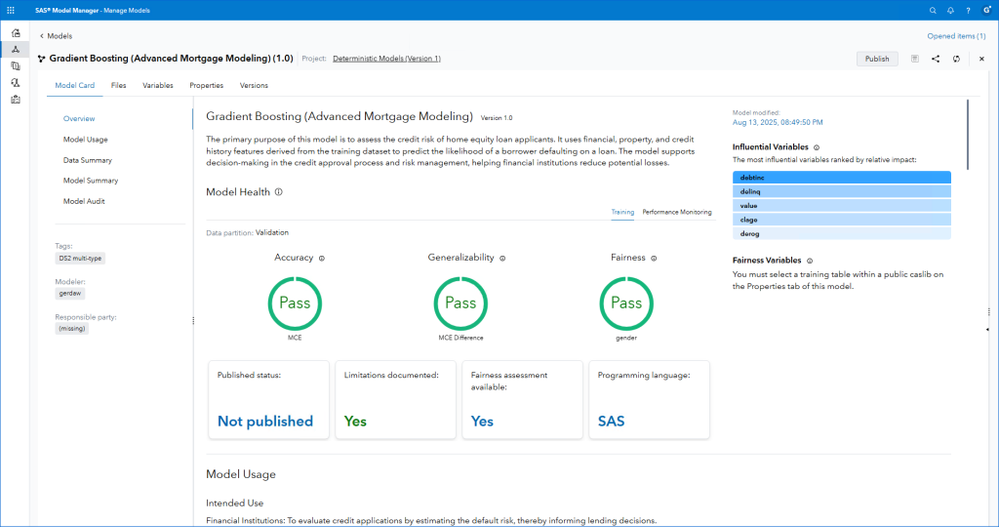Image resolution: width=999 pixels, height=527 pixels.
Task: Click the Fairness Pass gauge
Action: (626, 303)
